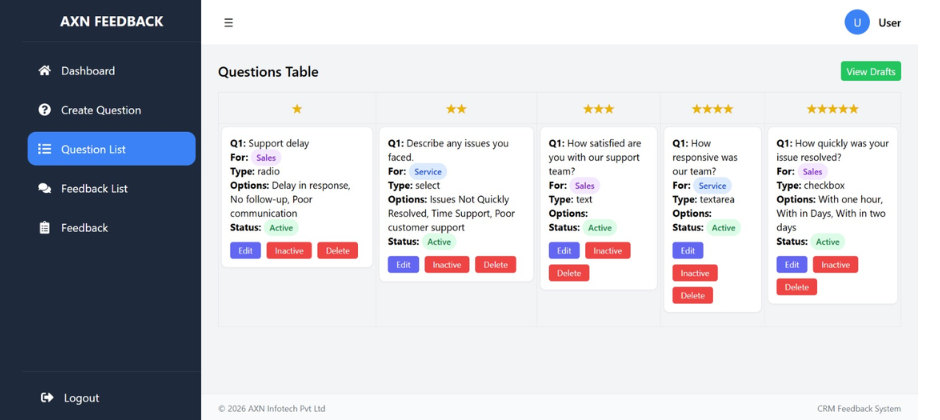
Task: Deactivate the 'How quickly was your issue' question
Action: coord(835,265)
